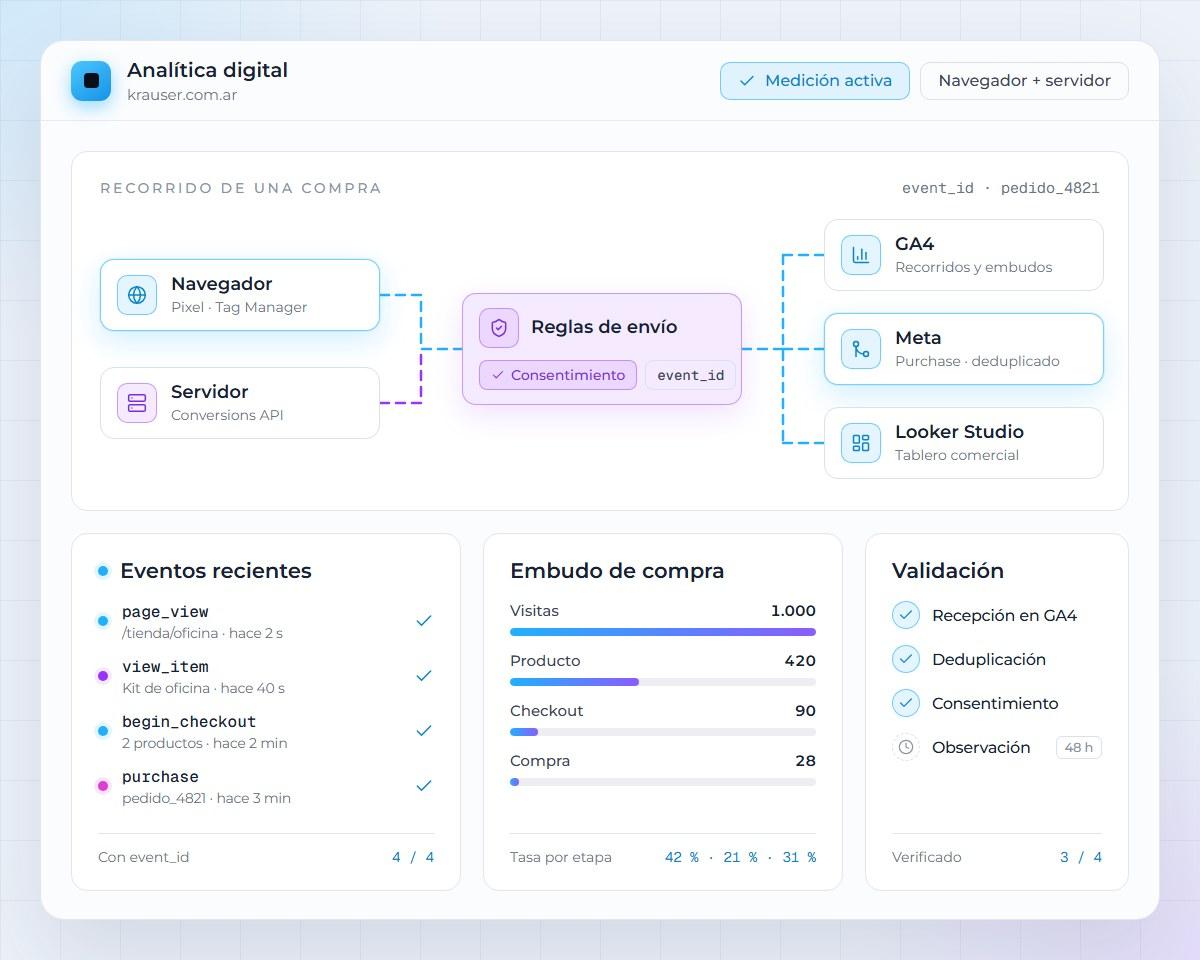Open the Reglas de envío node
The width and height of the screenshot is (1200, 960).
(x=602, y=349)
